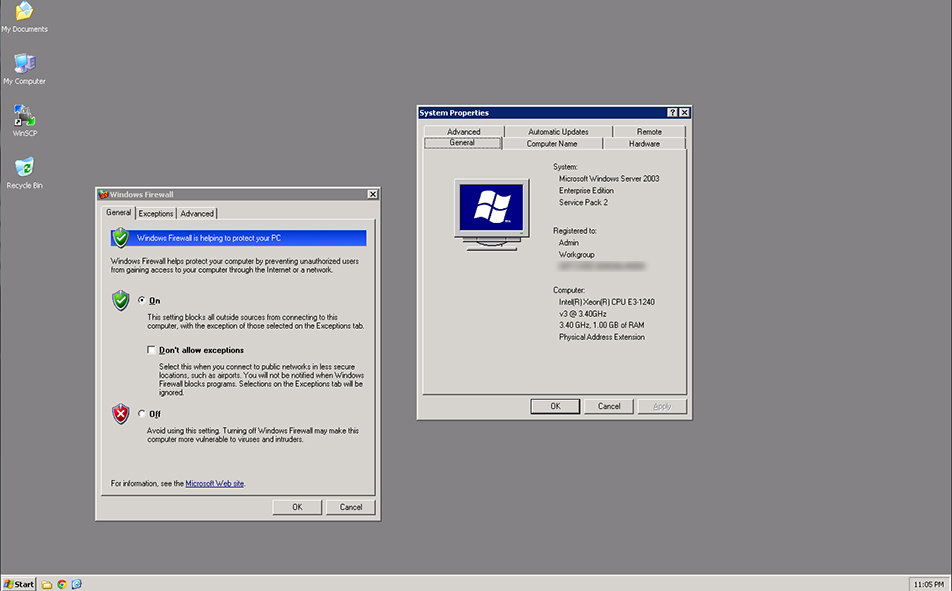Click red shield icon beside the Off option

coord(121,414)
